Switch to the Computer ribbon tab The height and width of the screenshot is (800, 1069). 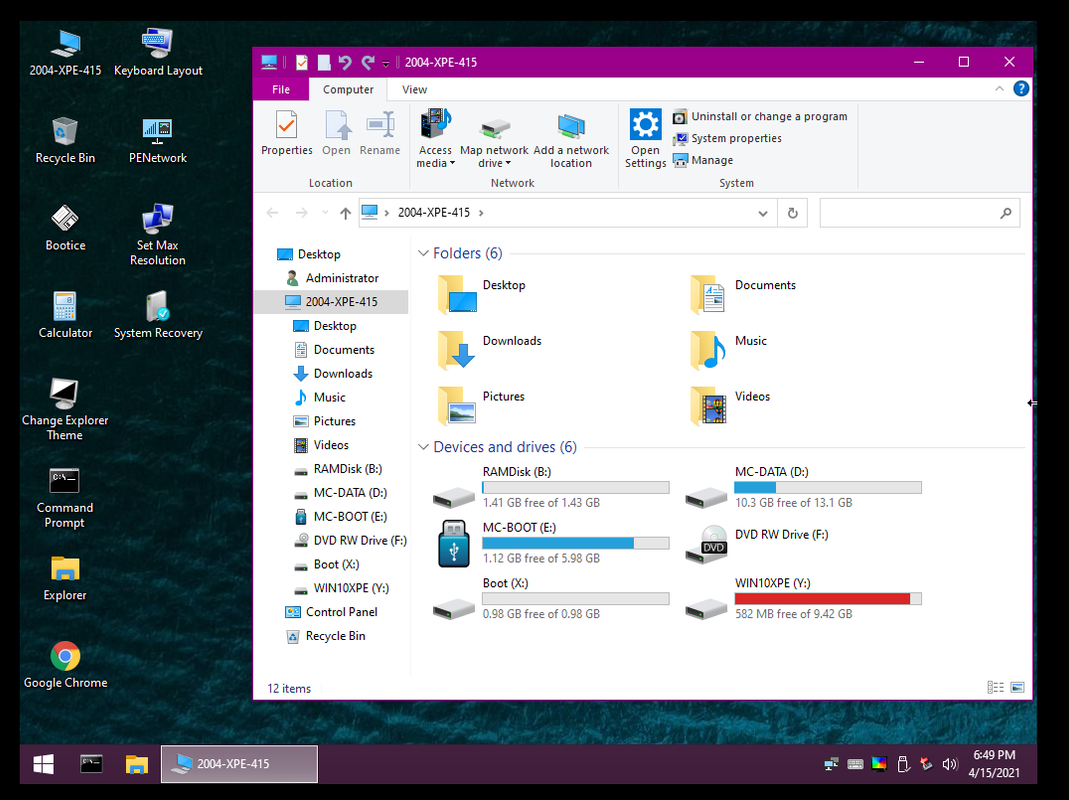(348, 89)
